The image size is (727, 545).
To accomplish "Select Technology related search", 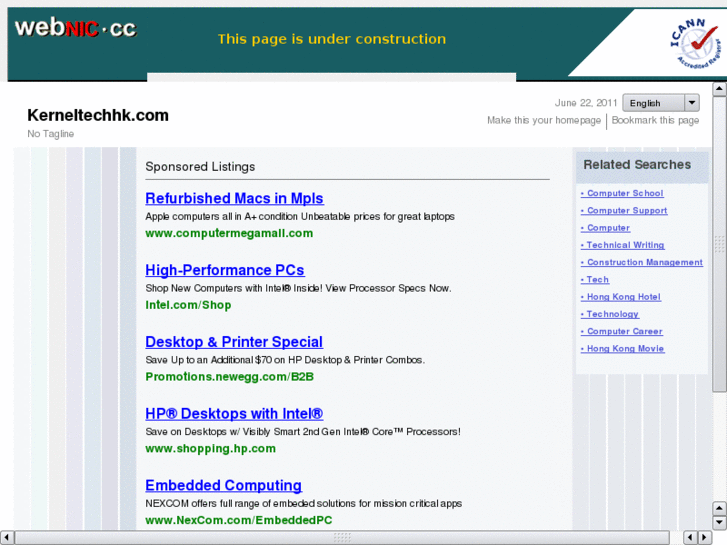I will point(610,314).
